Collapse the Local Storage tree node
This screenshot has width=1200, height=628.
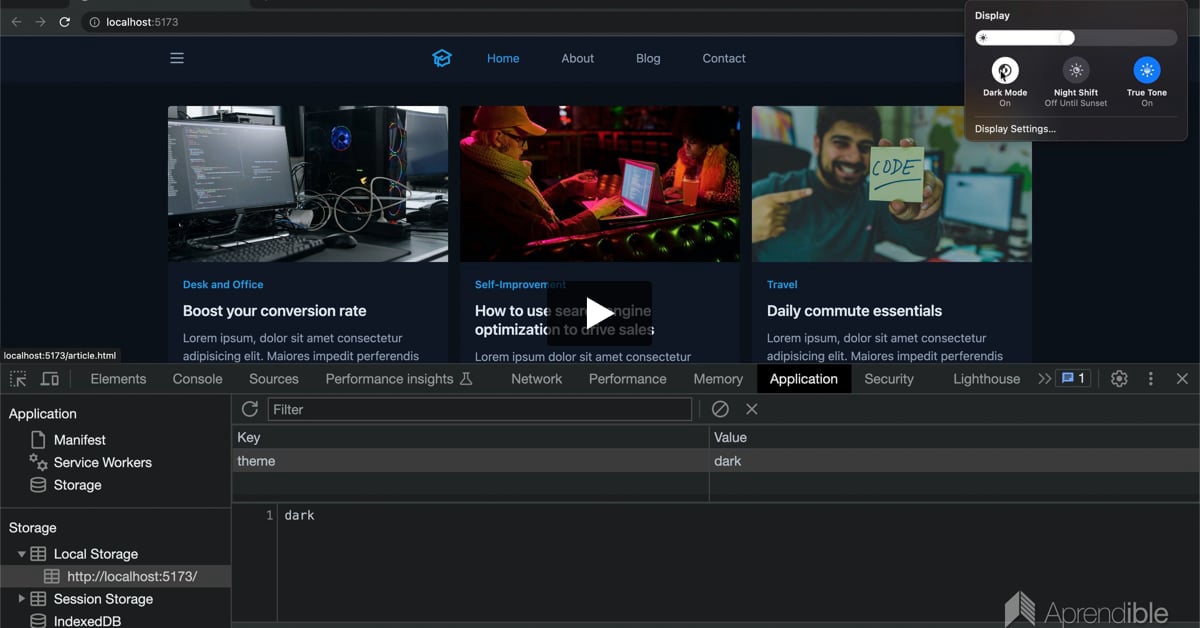[x=22, y=554]
